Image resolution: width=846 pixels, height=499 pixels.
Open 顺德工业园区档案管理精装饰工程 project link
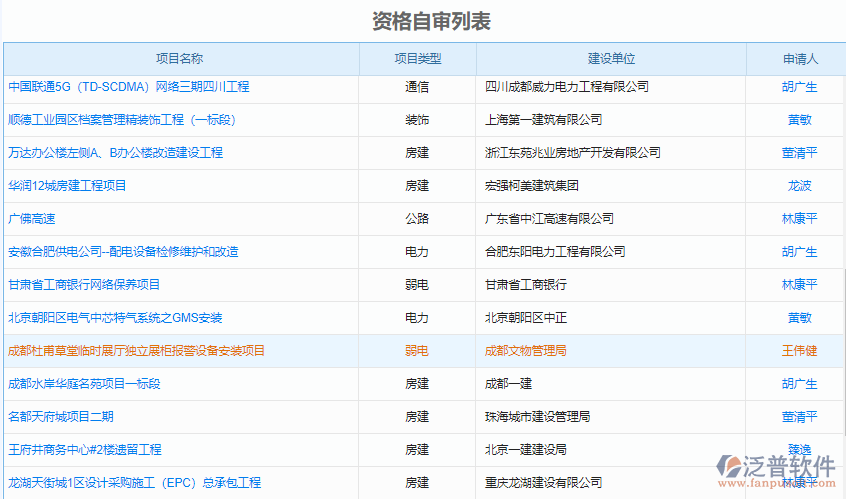(x=122, y=120)
